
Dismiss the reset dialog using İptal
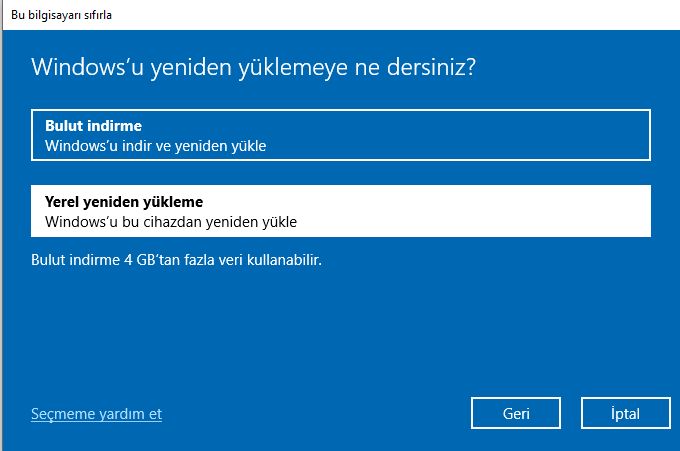point(625,413)
